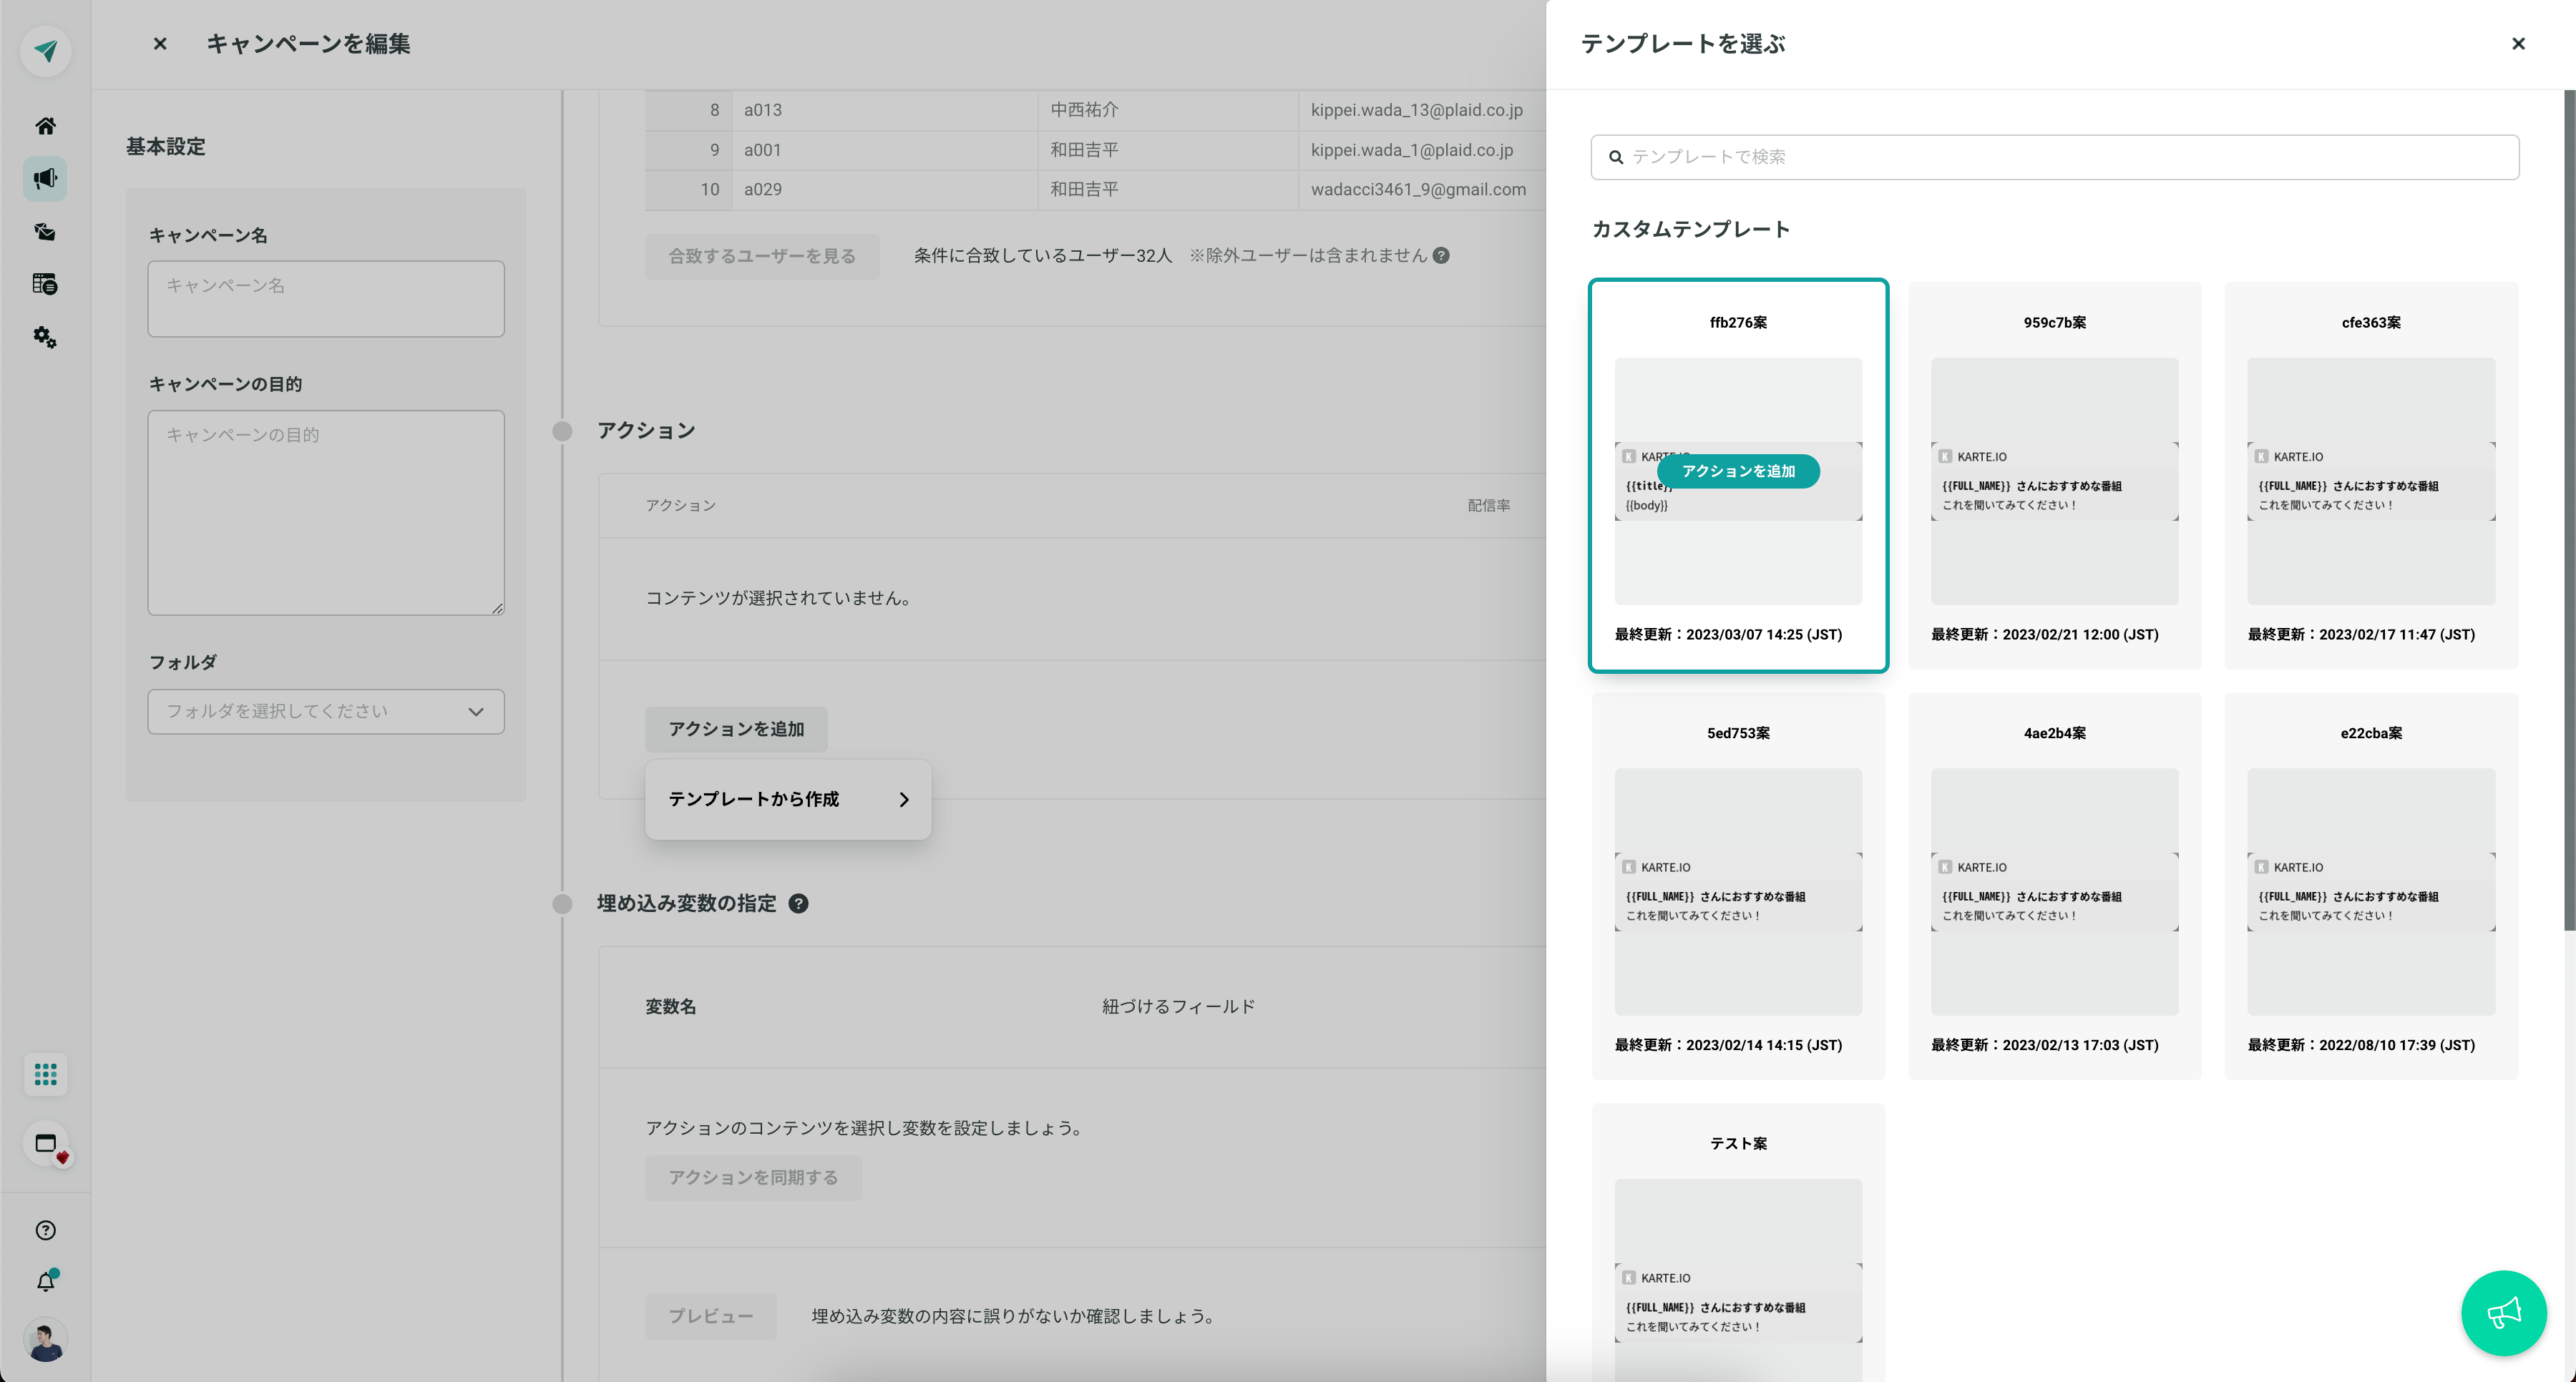Click the 配信率 column header
This screenshot has width=2576, height=1382.
click(x=1489, y=506)
